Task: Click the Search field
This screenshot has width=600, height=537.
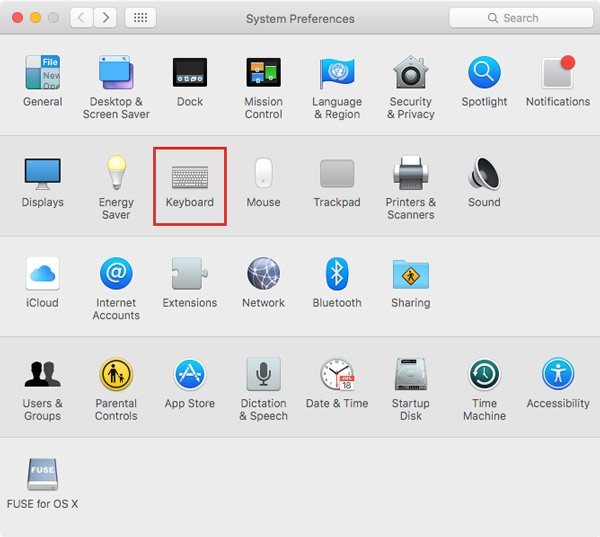Action: (521, 18)
